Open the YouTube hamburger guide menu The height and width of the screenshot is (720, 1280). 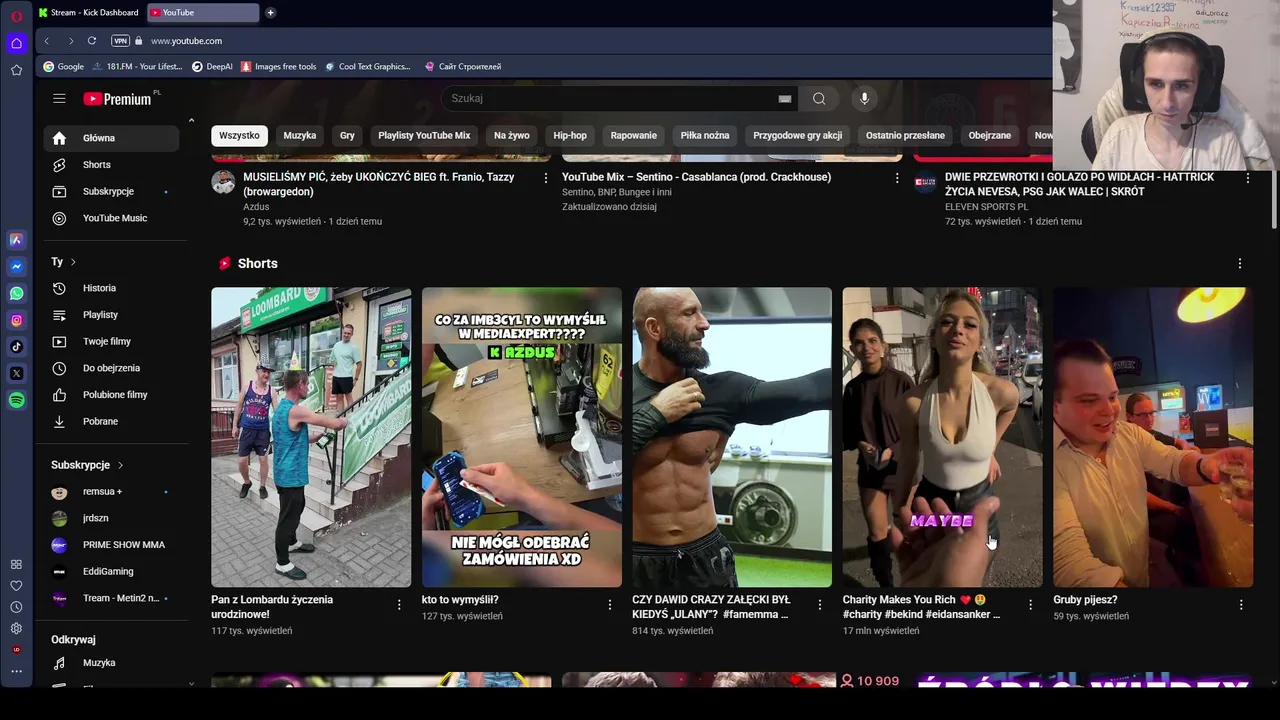59,98
